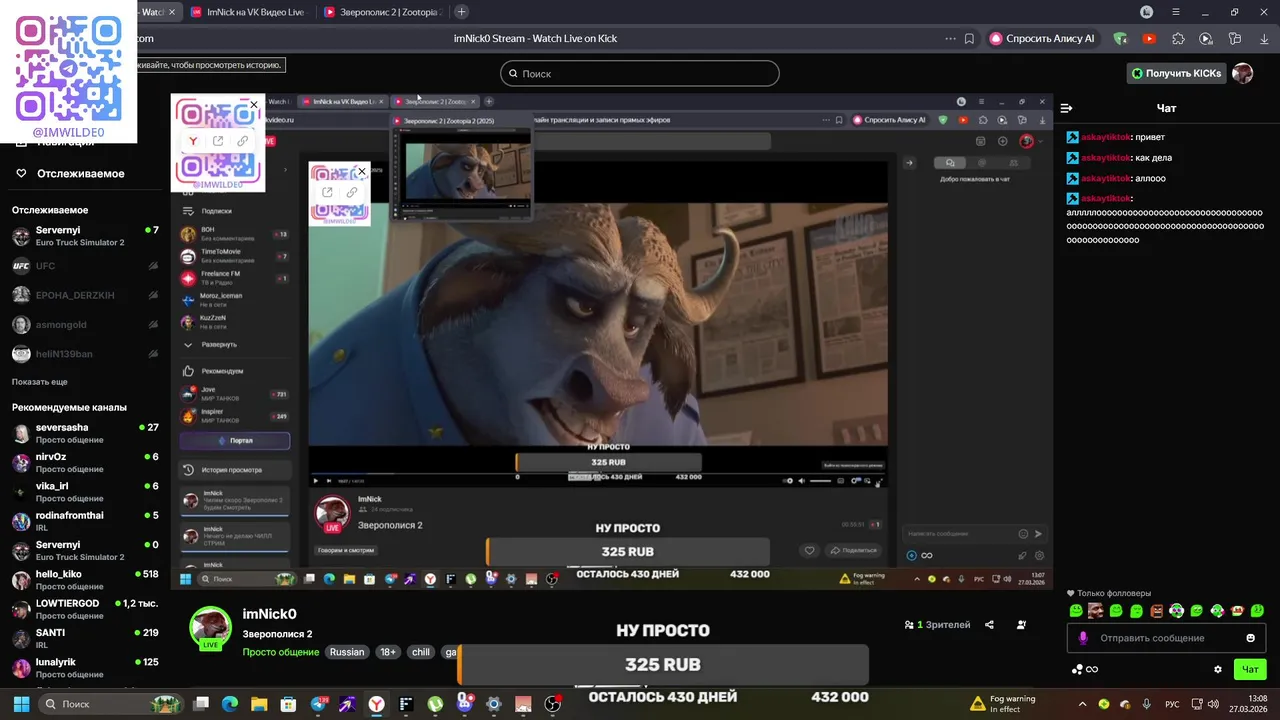This screenshot has height=720, width=1280.
Task: Open LOWTIERGOD recommended channel
Action: click(85, 609)
